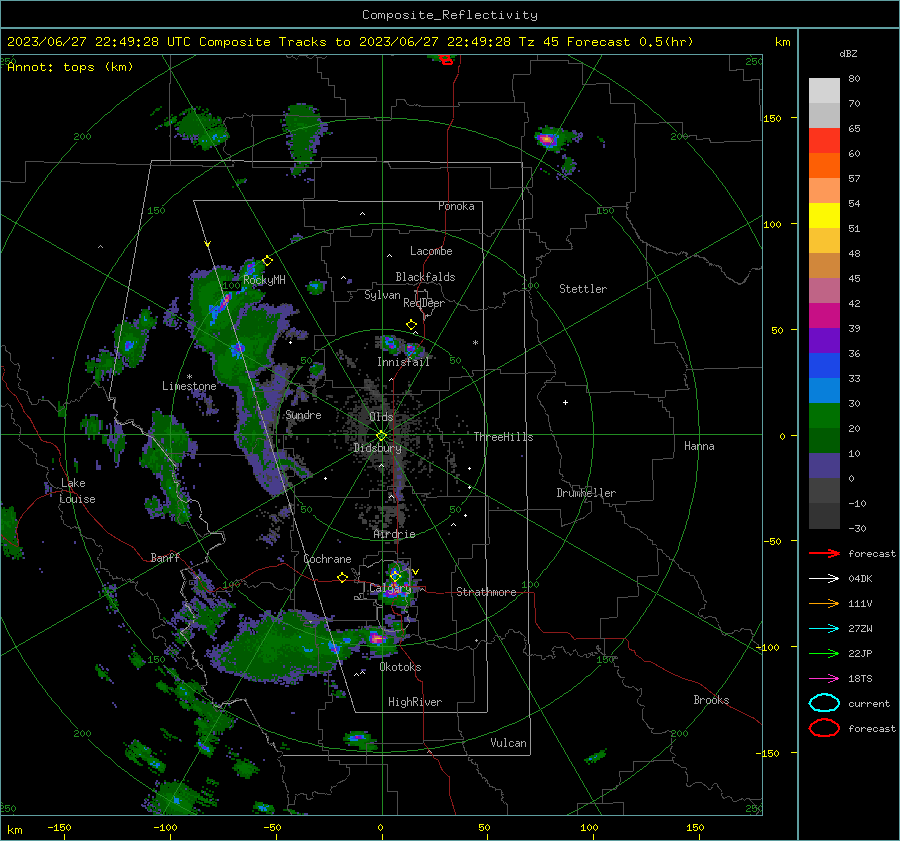The height and width of the screenshot is (841, 900).
Task: Click the yellow diamond marker below Cochrane
Action: (342, 577)
